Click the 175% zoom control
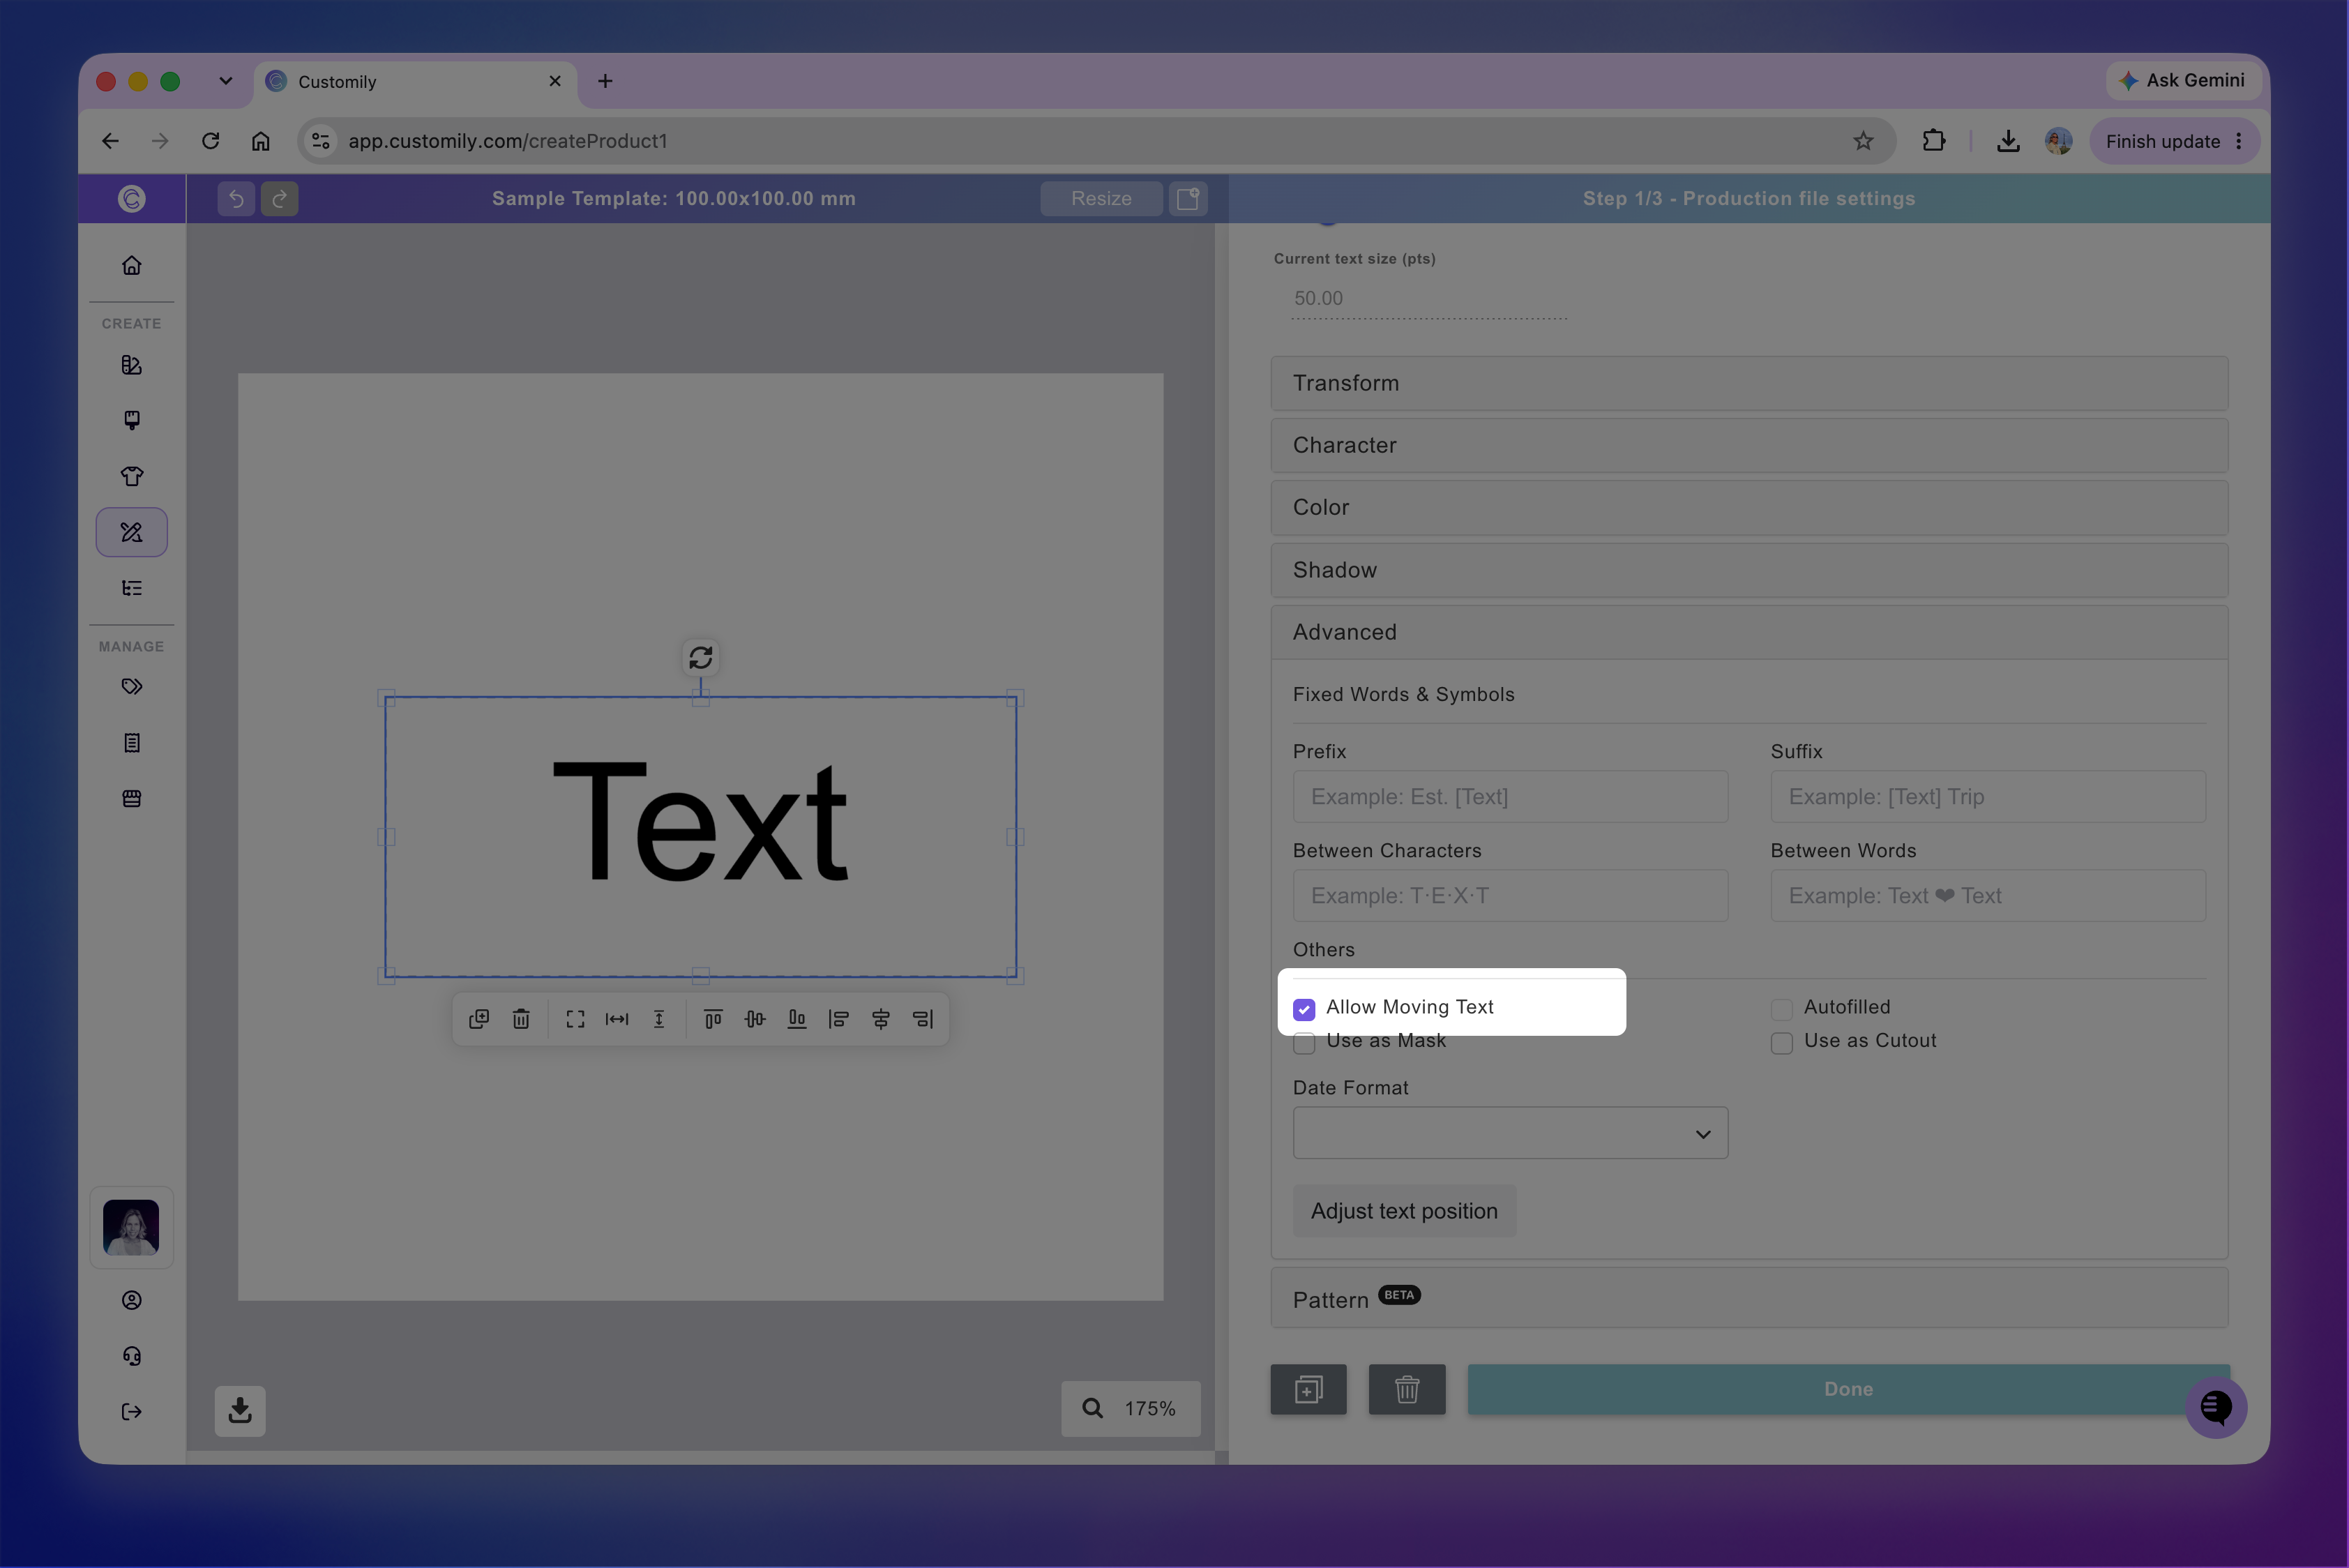Image resolution: width=2349 pixels, height=1568 pixels. point(1131,1408)
